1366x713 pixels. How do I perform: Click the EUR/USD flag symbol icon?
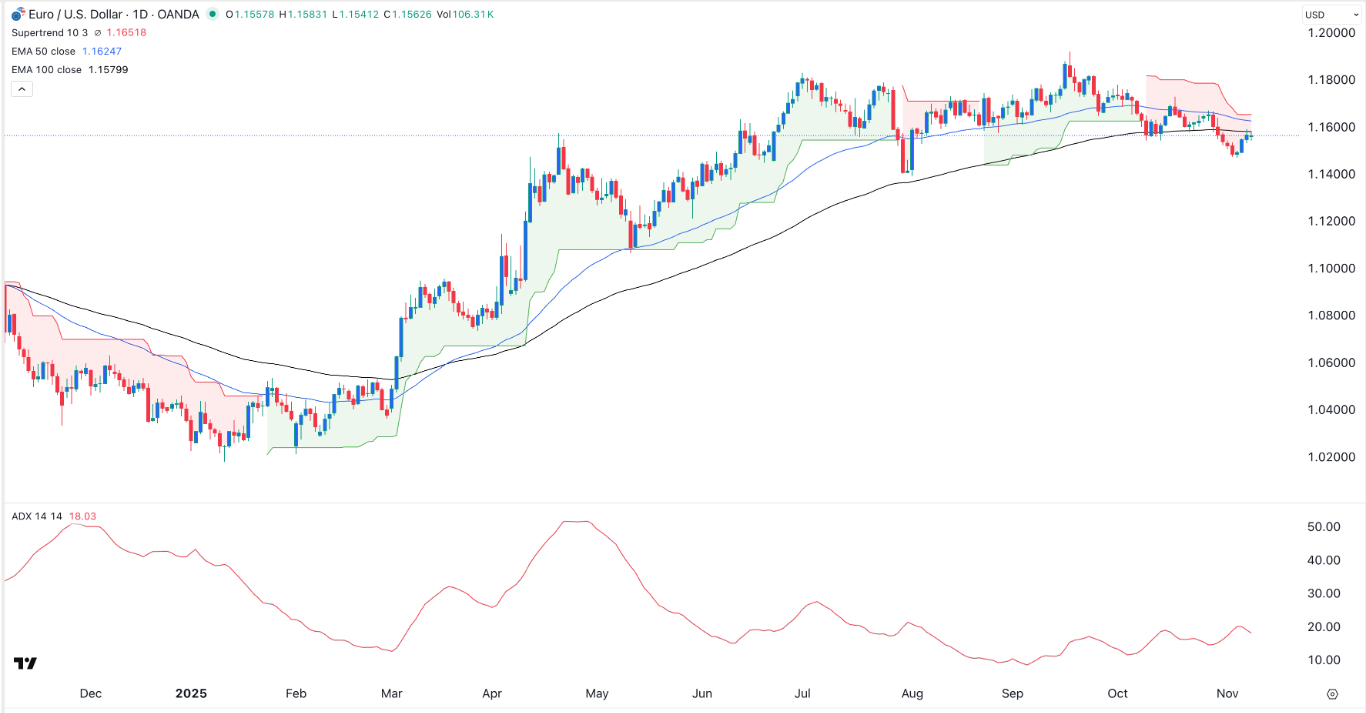(x=15, y=15)
